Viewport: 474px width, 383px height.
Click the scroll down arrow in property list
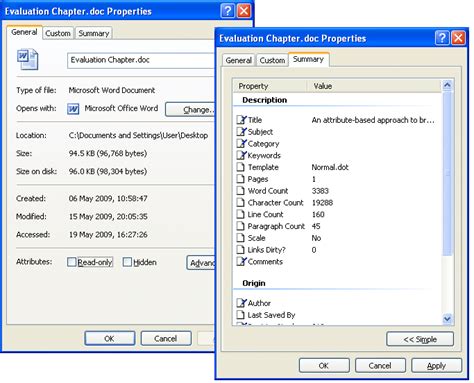tap(447, 319)
